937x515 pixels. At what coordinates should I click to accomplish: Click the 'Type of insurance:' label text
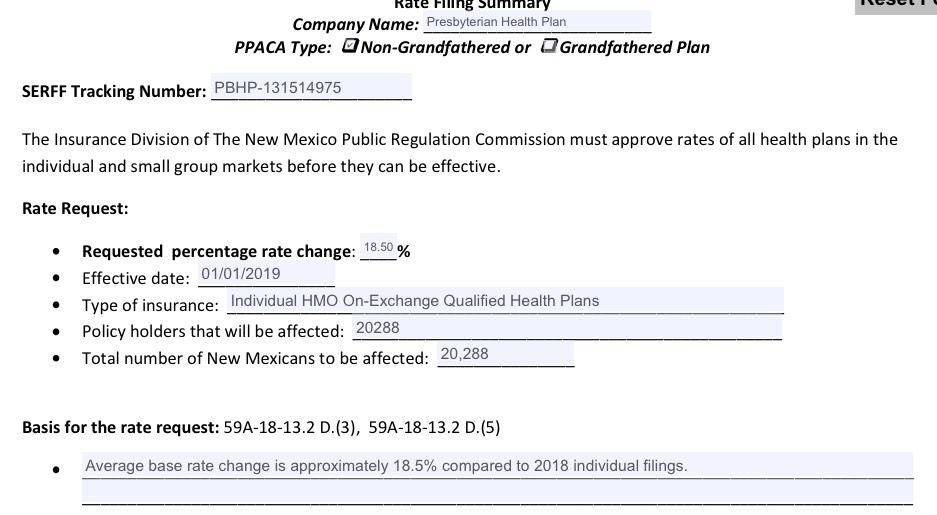click(x=150, y=305)
